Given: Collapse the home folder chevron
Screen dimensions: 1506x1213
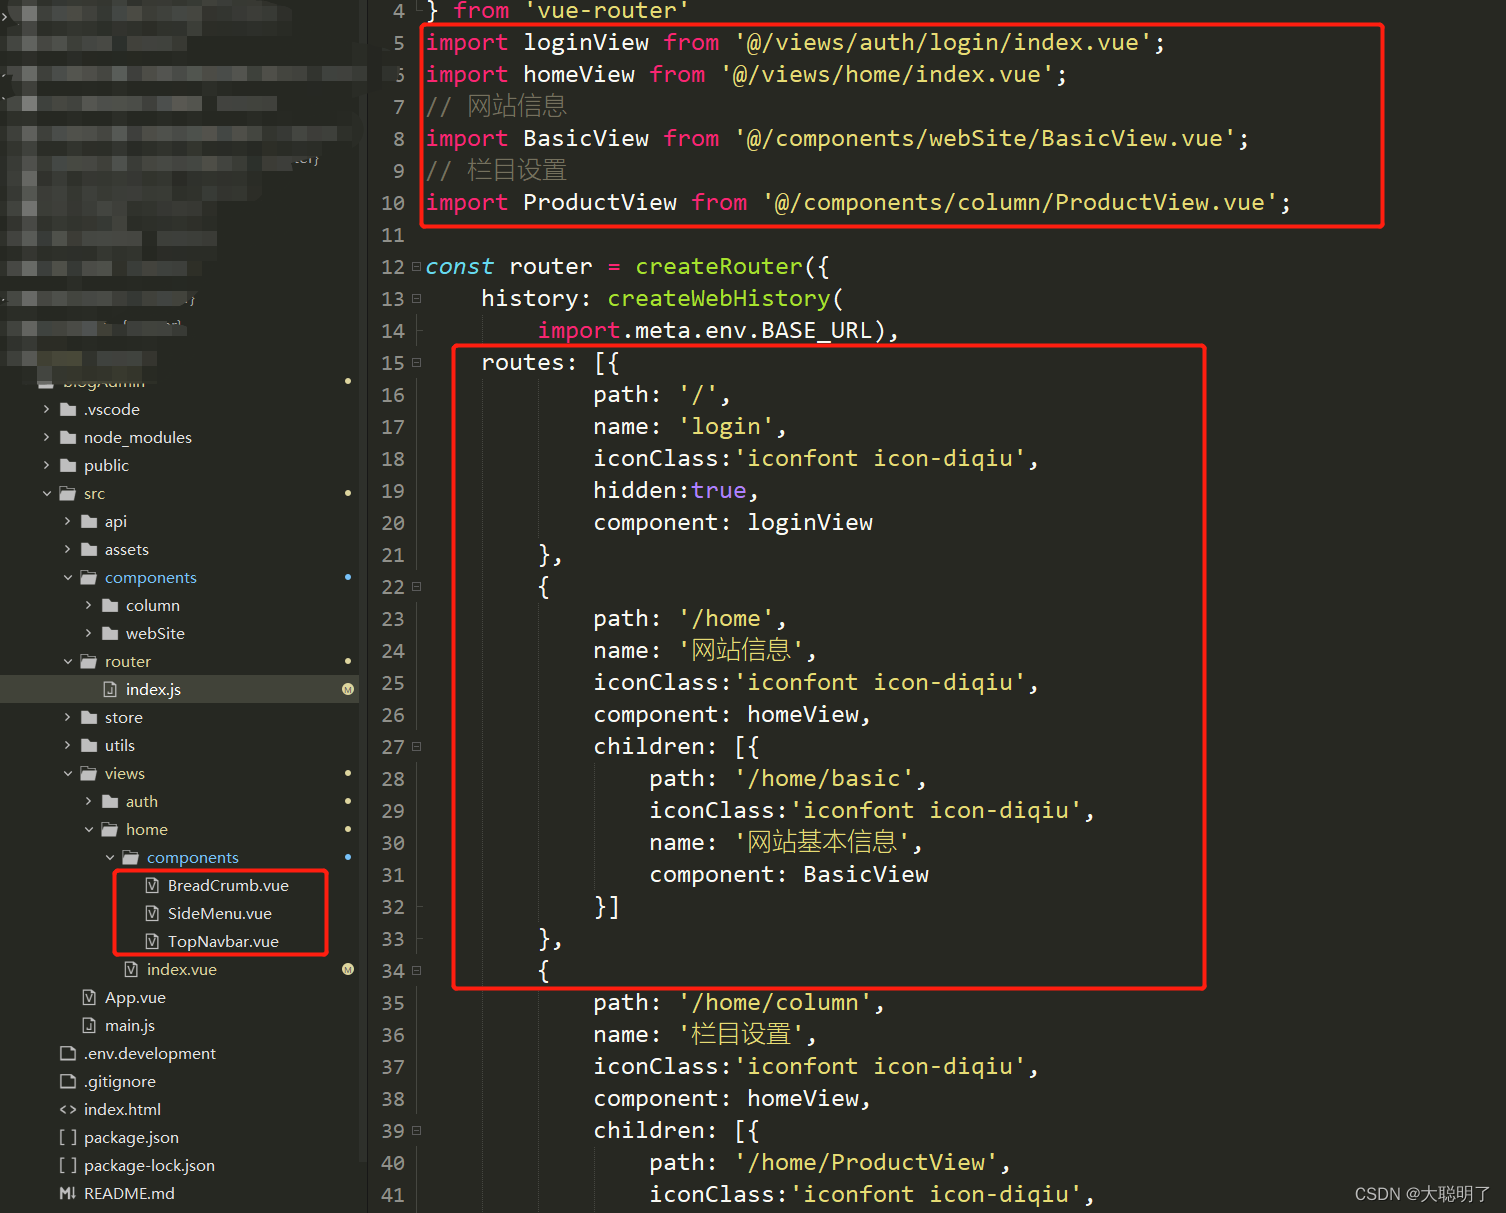Looking at the screenshot, I should click(x=88, y=829).
